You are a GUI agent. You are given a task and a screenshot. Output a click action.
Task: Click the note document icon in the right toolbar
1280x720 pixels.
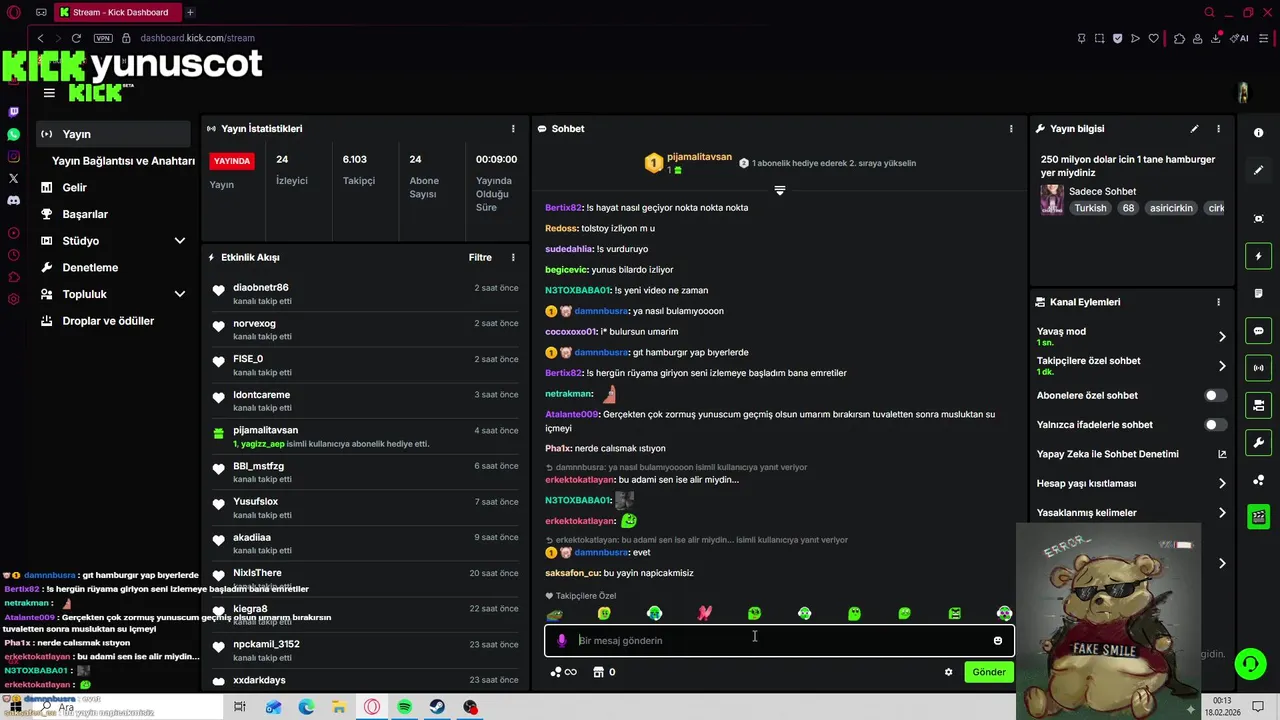pyautogui.click(x=1259, y=293)
